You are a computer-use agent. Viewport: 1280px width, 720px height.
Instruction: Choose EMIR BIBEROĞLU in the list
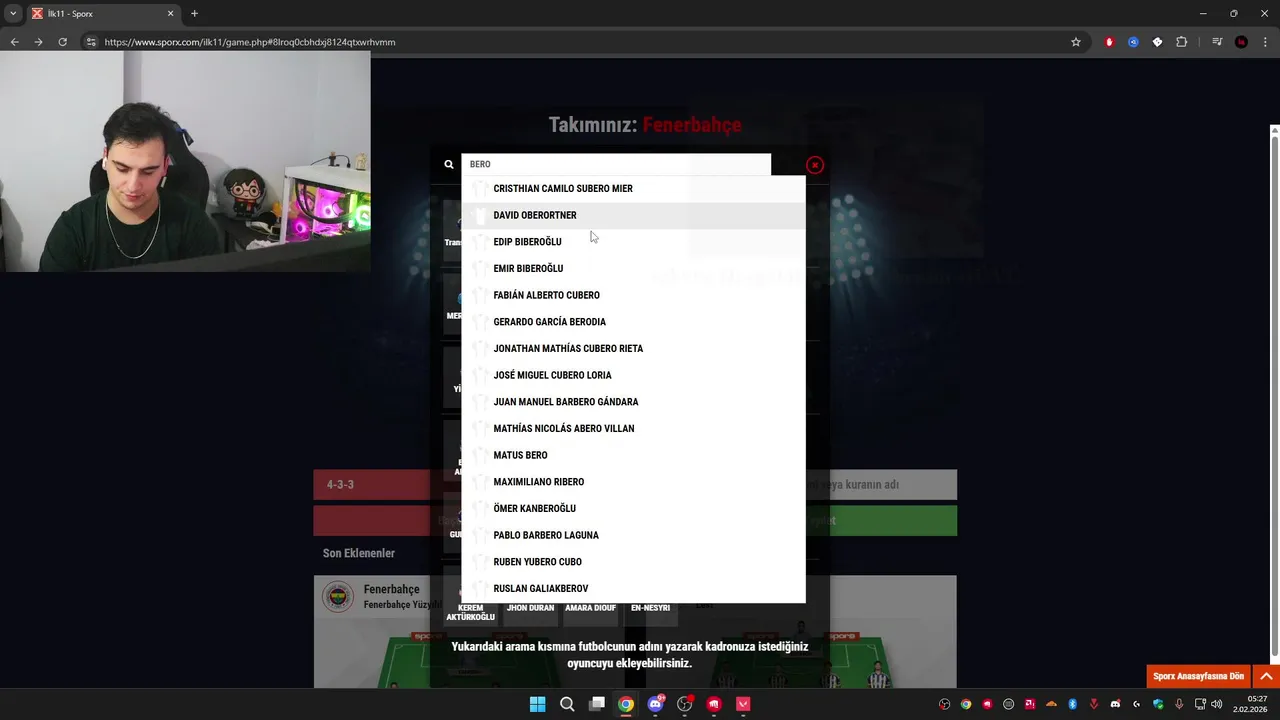pyautogui.click(x=634, y=268)
